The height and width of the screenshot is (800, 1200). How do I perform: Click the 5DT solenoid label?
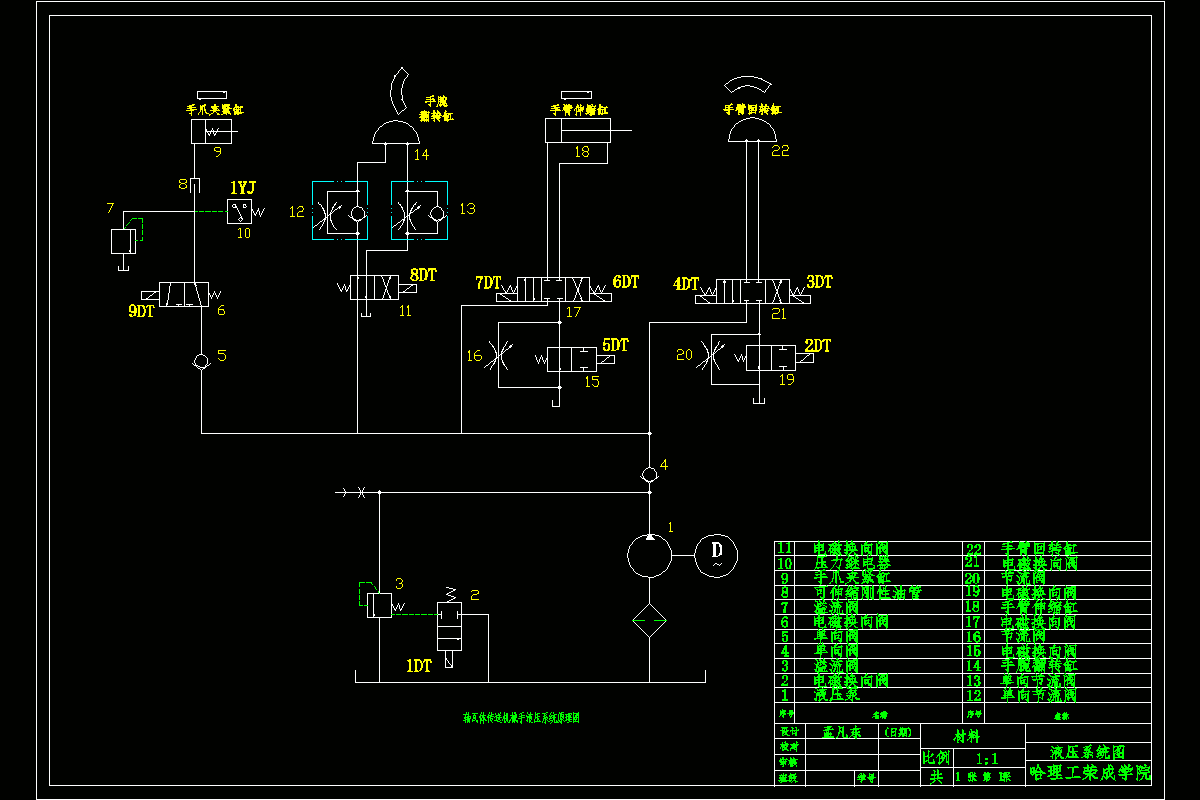pyautogui.click(x=616, y=345)
